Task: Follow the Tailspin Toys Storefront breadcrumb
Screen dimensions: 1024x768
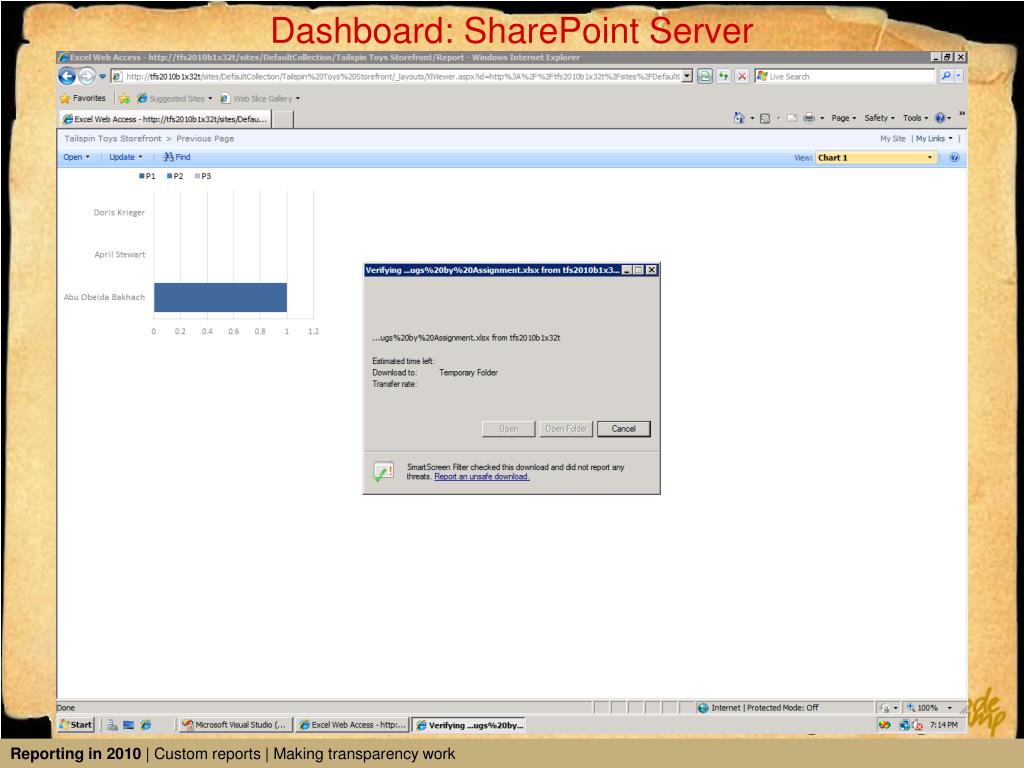Action: pyautogui.click(x=112, y=138)
